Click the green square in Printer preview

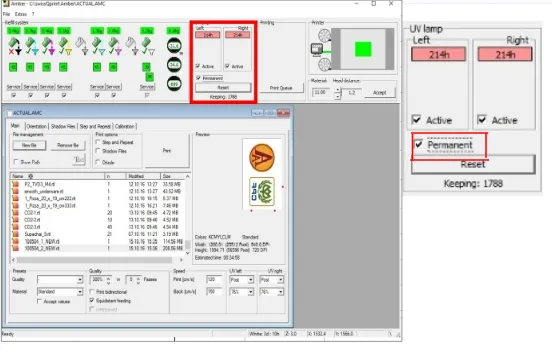pyautogui.click(x=363, y=49)
